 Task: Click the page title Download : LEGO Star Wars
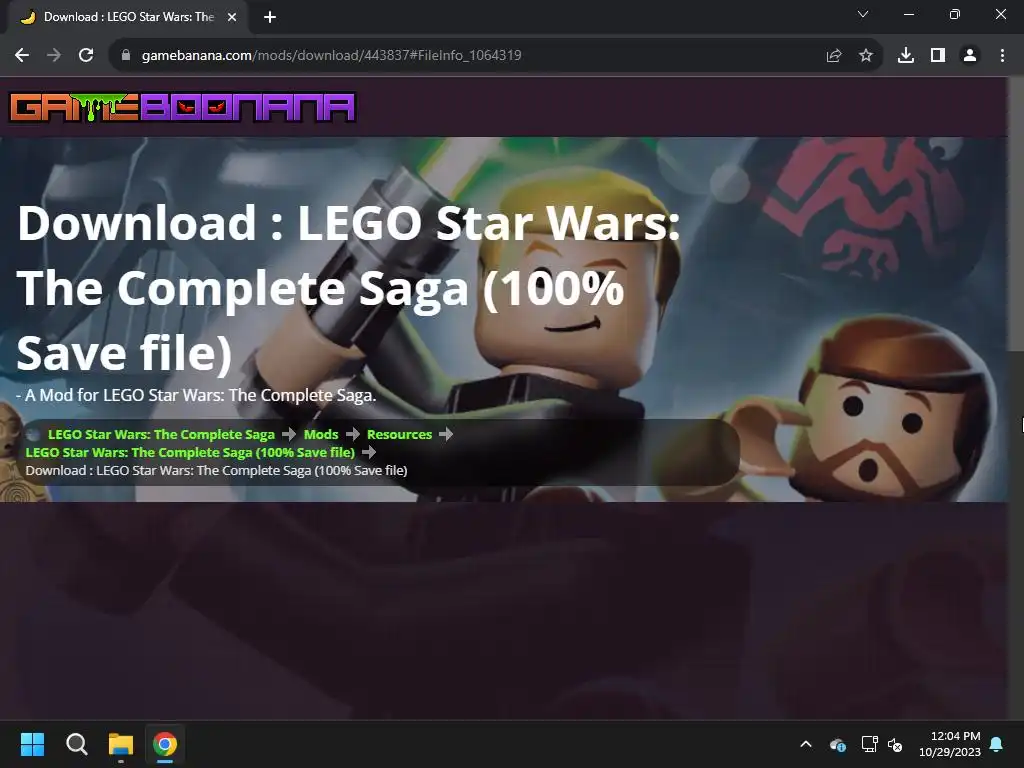point(349,288)
